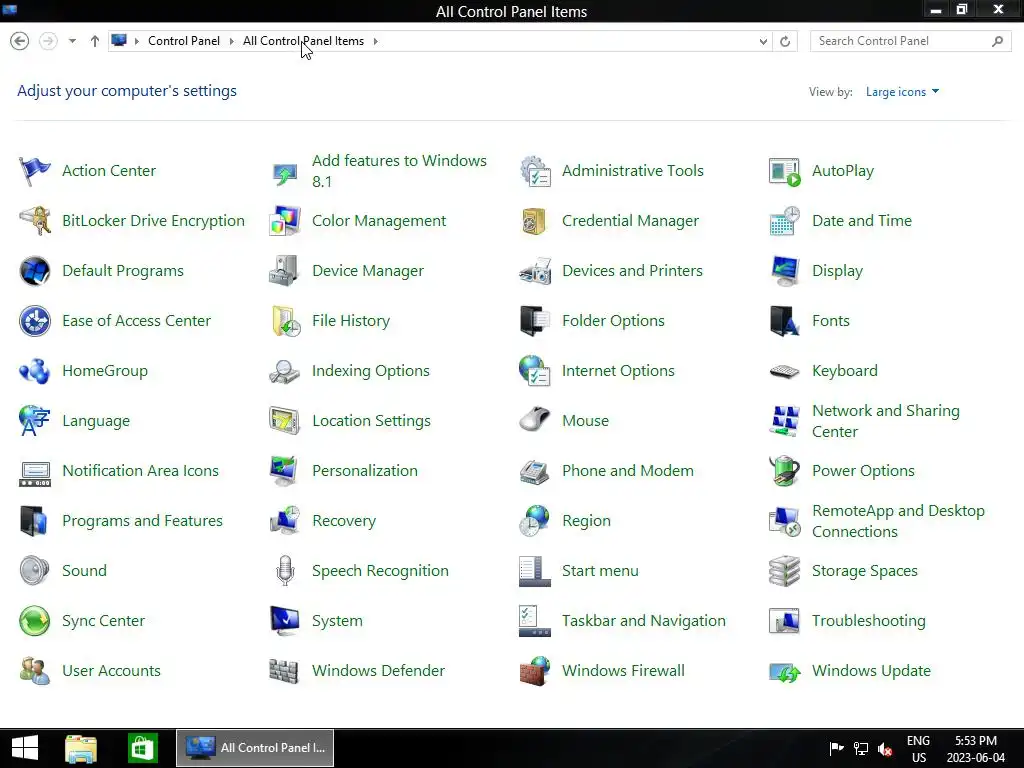
Task: Open the Action Center flag icon
Action: (x=35, y=171)
